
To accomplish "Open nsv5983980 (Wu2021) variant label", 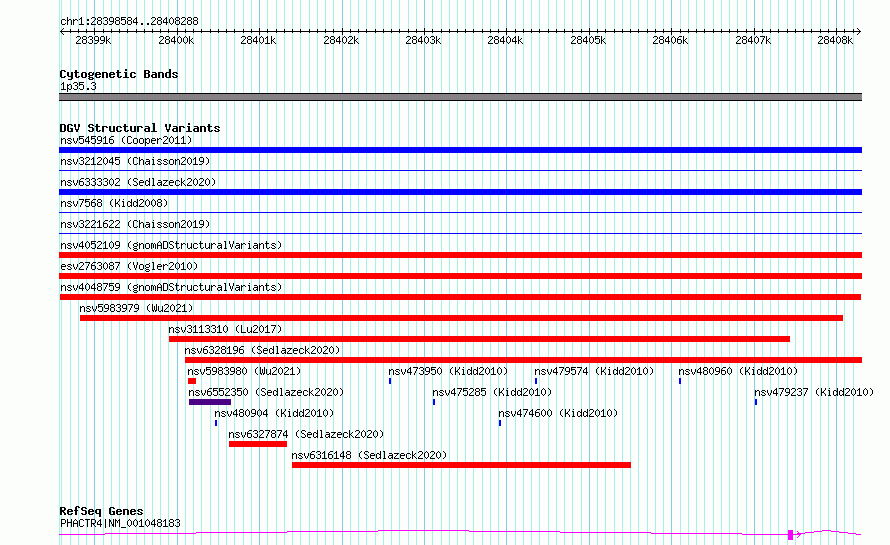I will [x=244, y=371].
